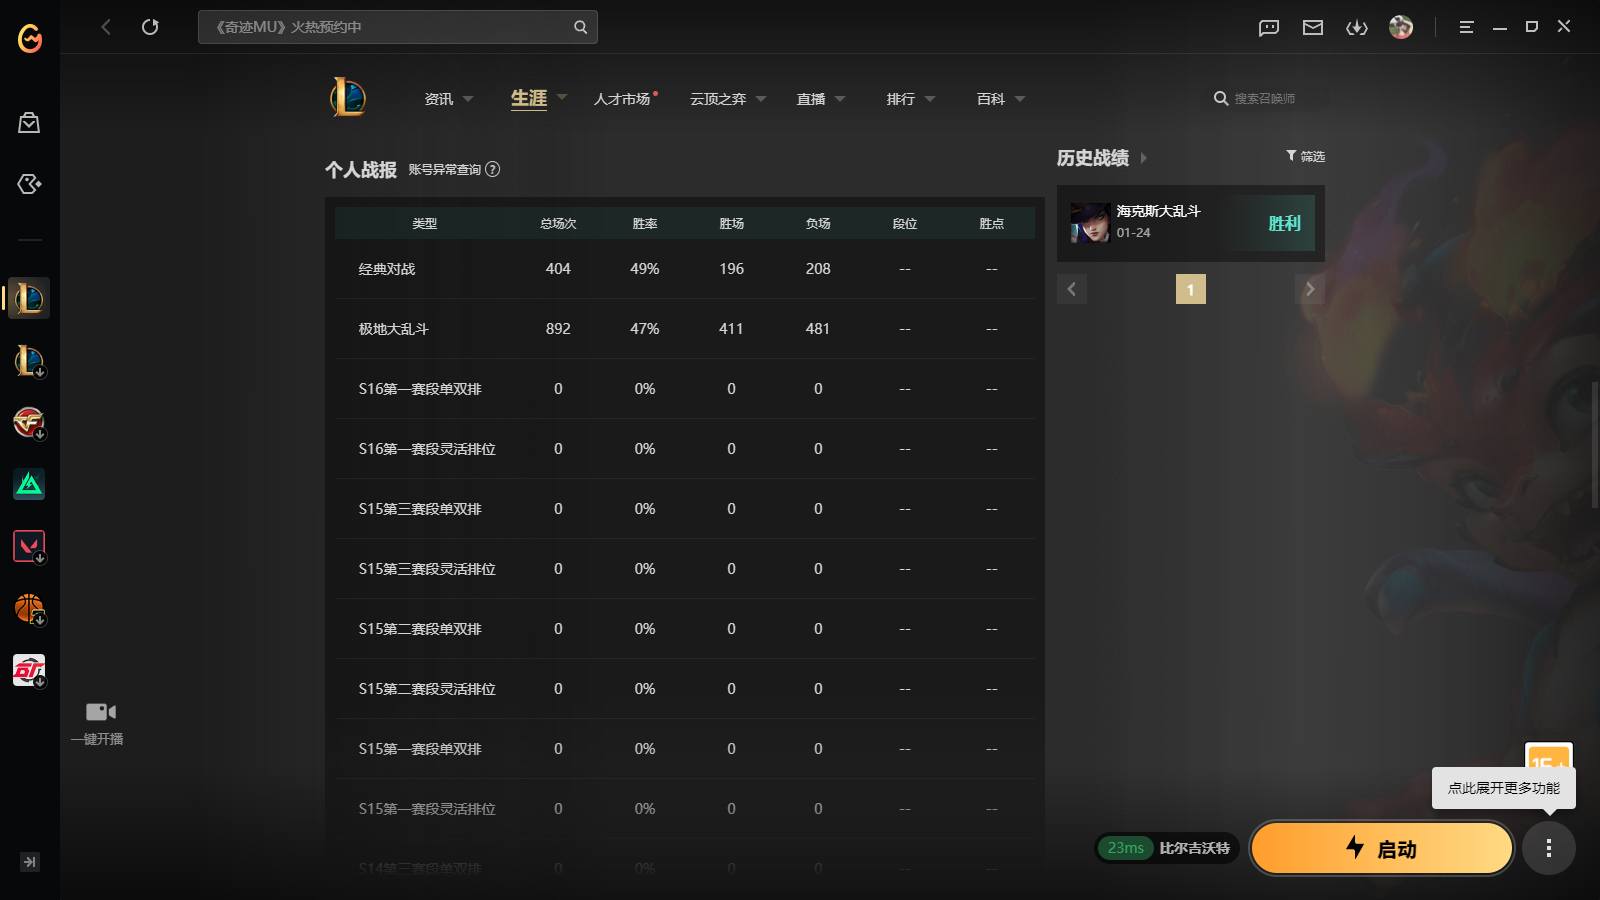
Task: Open the mail inbox icon
Action: pos(1312,27)
